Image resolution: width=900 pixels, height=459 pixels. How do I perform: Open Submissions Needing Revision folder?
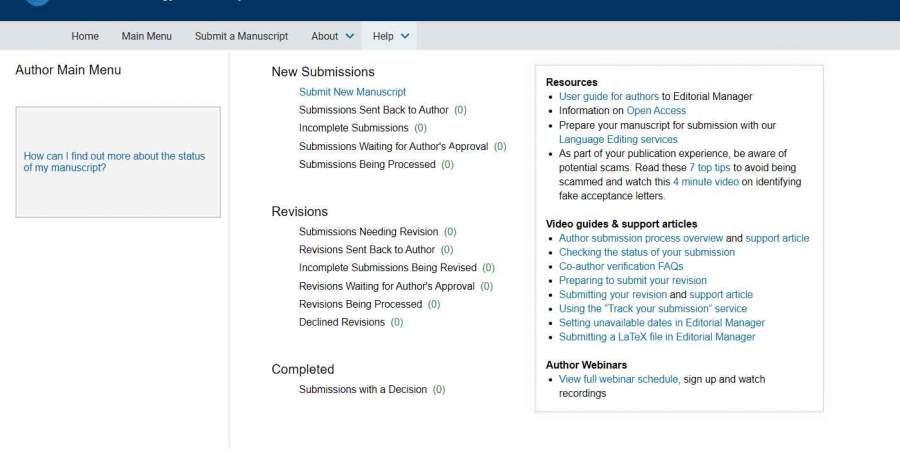pyautogui.click(x=368, y=232)
